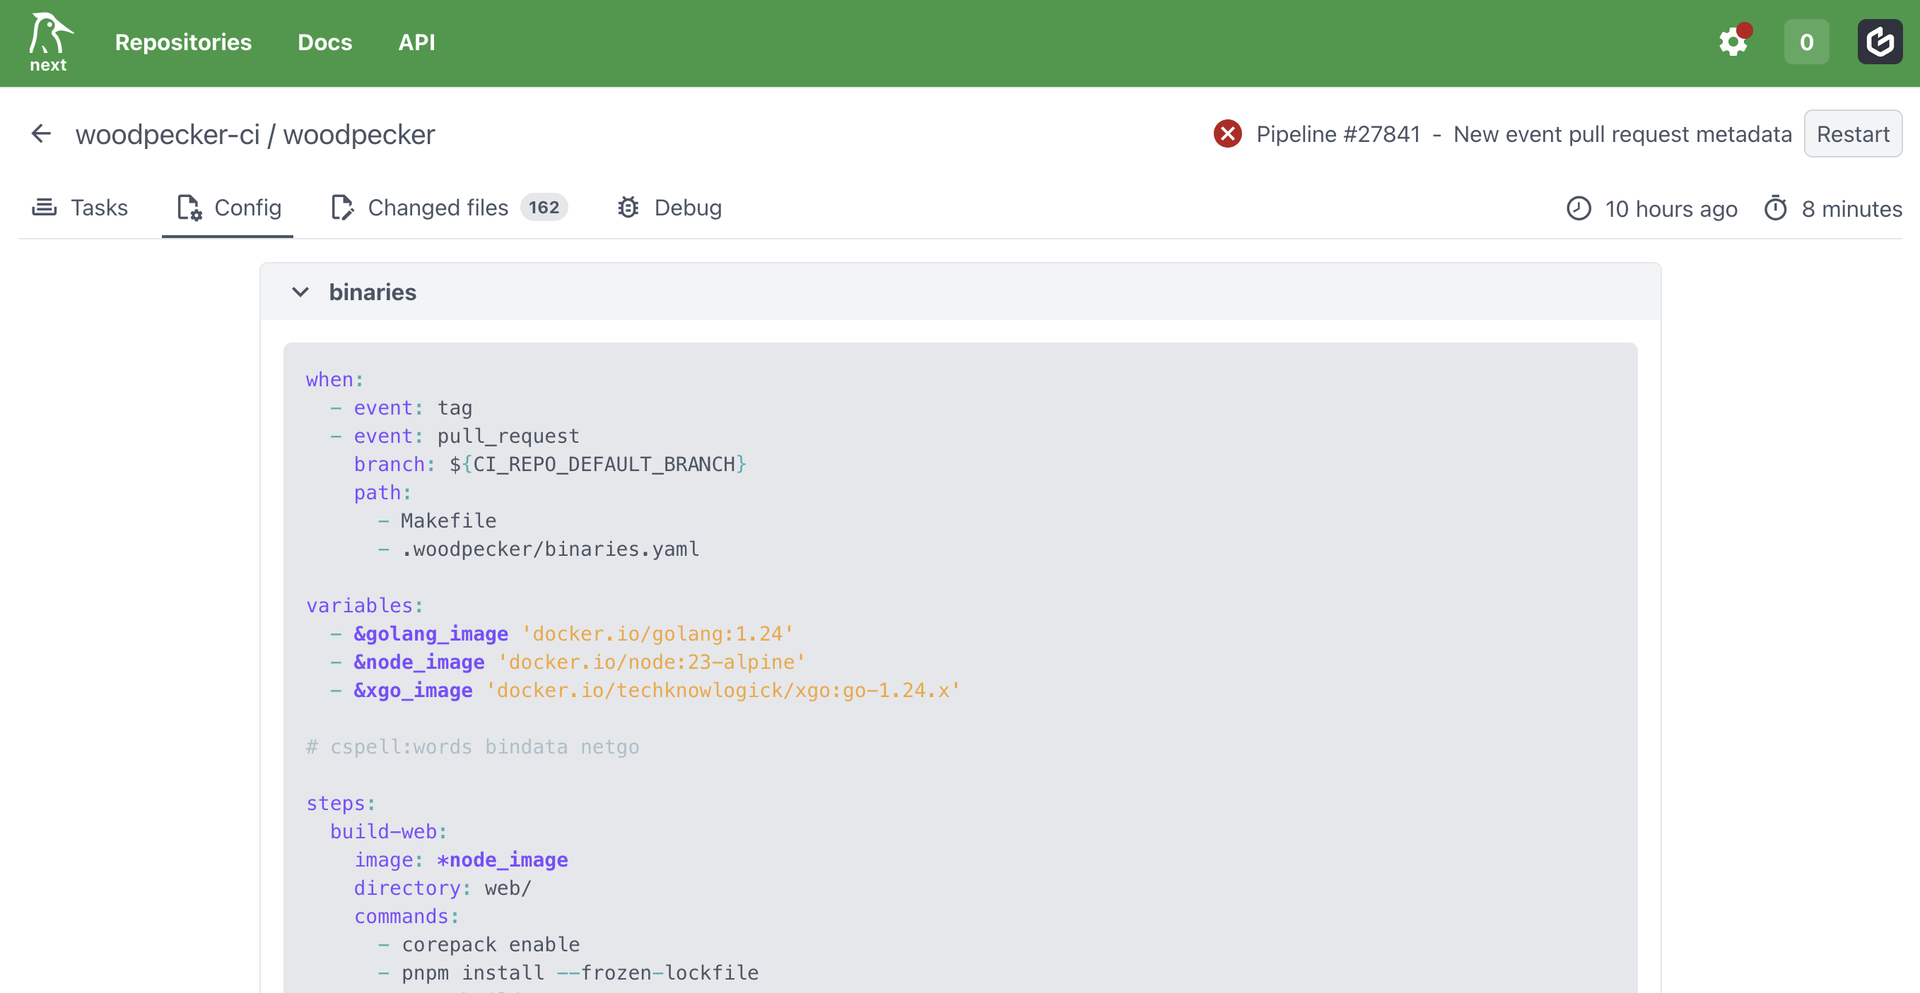The image size is (1920, 993).
Task: Click the clock icon beside 10 hours ago
Action: (1579, 208)
